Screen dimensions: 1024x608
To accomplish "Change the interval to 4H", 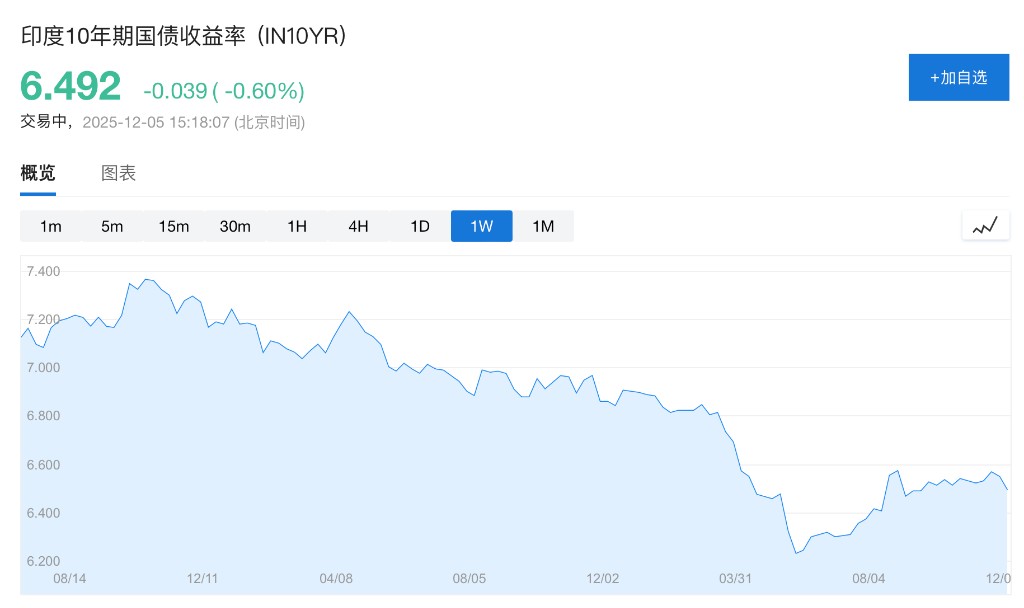I will 358,226.
